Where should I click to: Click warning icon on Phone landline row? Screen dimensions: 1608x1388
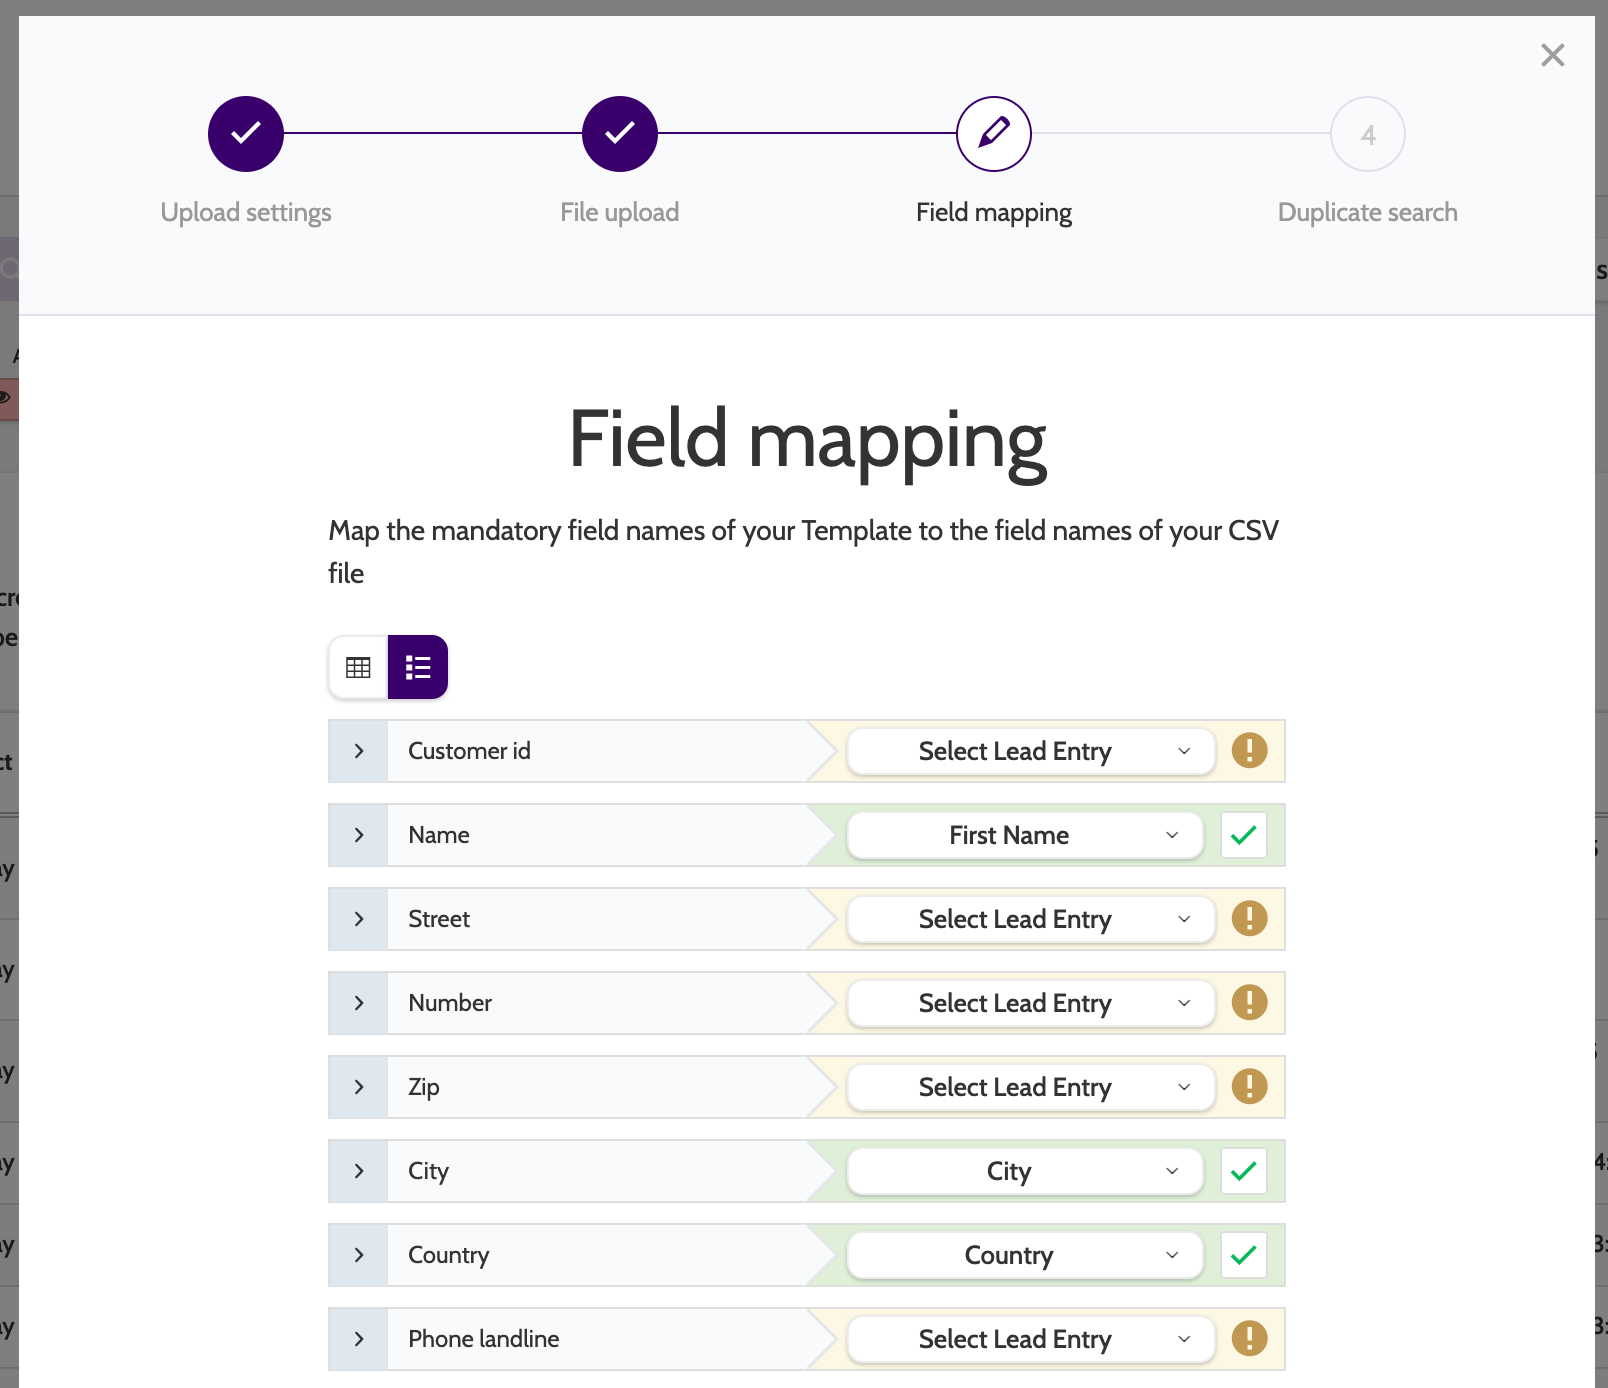[x=1249, y=1339]
